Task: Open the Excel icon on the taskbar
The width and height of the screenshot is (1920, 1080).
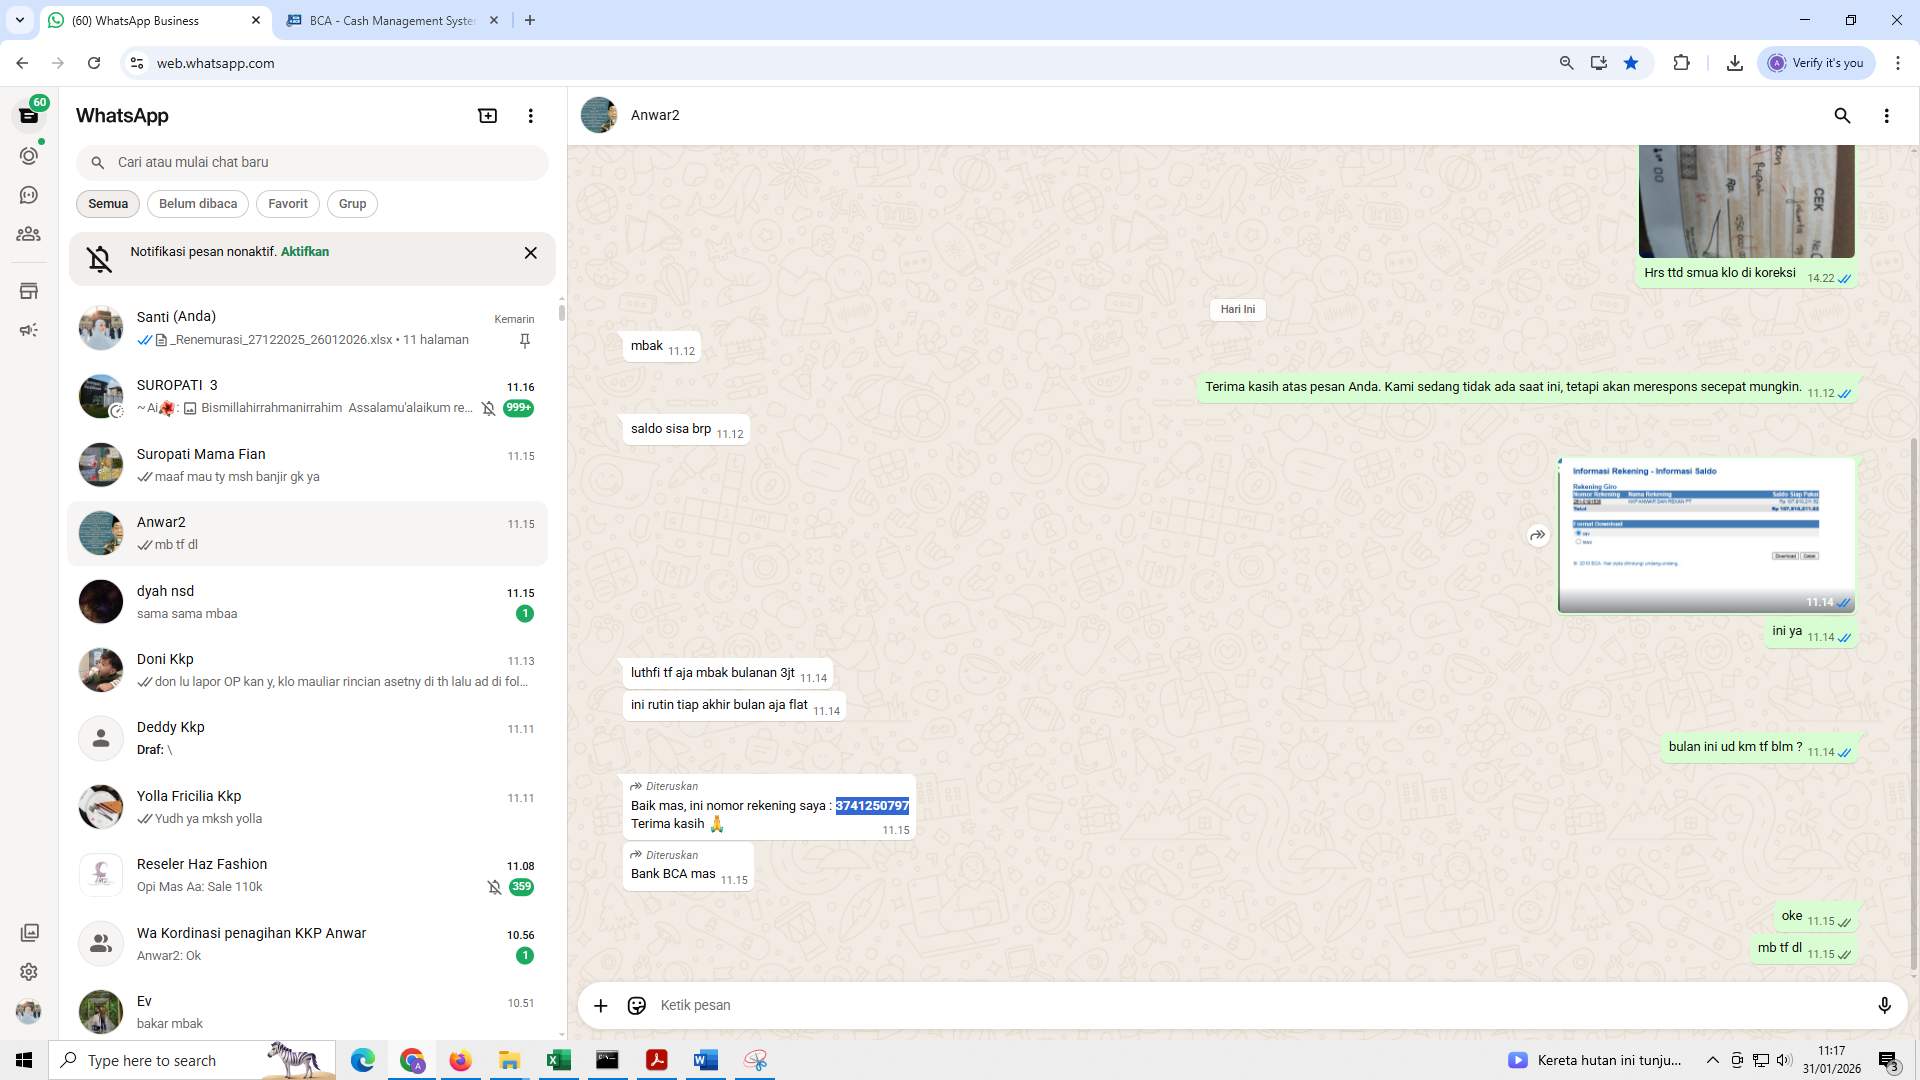Action: click(559, 1060)
